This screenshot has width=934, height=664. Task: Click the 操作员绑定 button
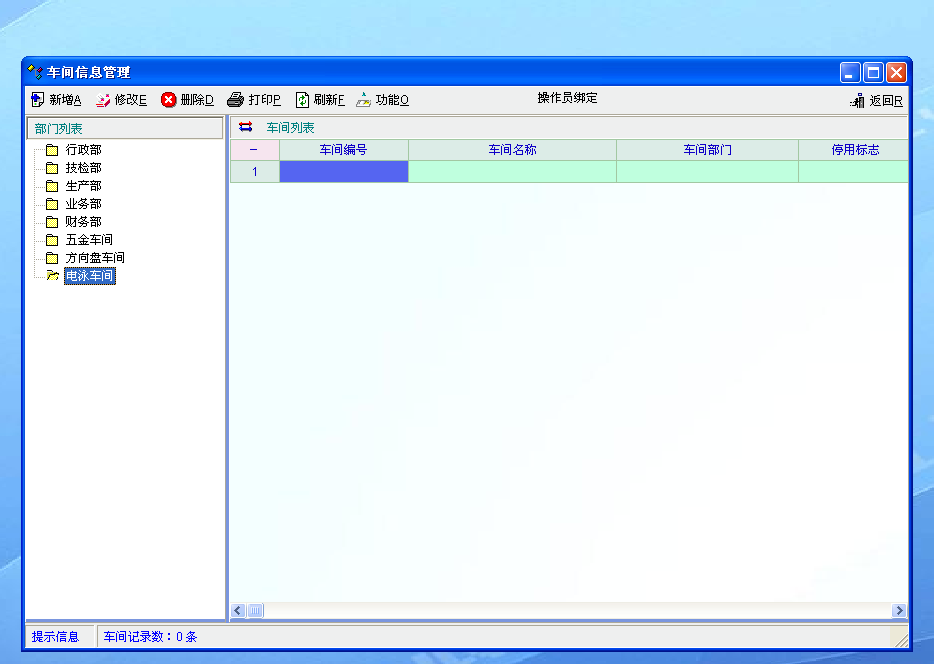pyautogui.click(x=567, y=98)
